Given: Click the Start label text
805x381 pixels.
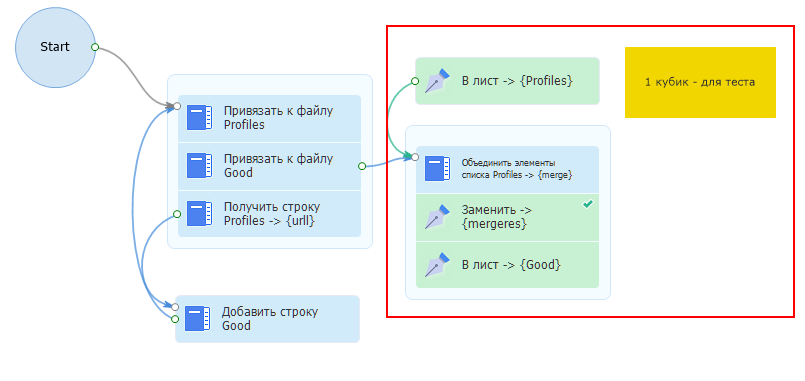Looking at the screenshot, I should coord(55,47).
